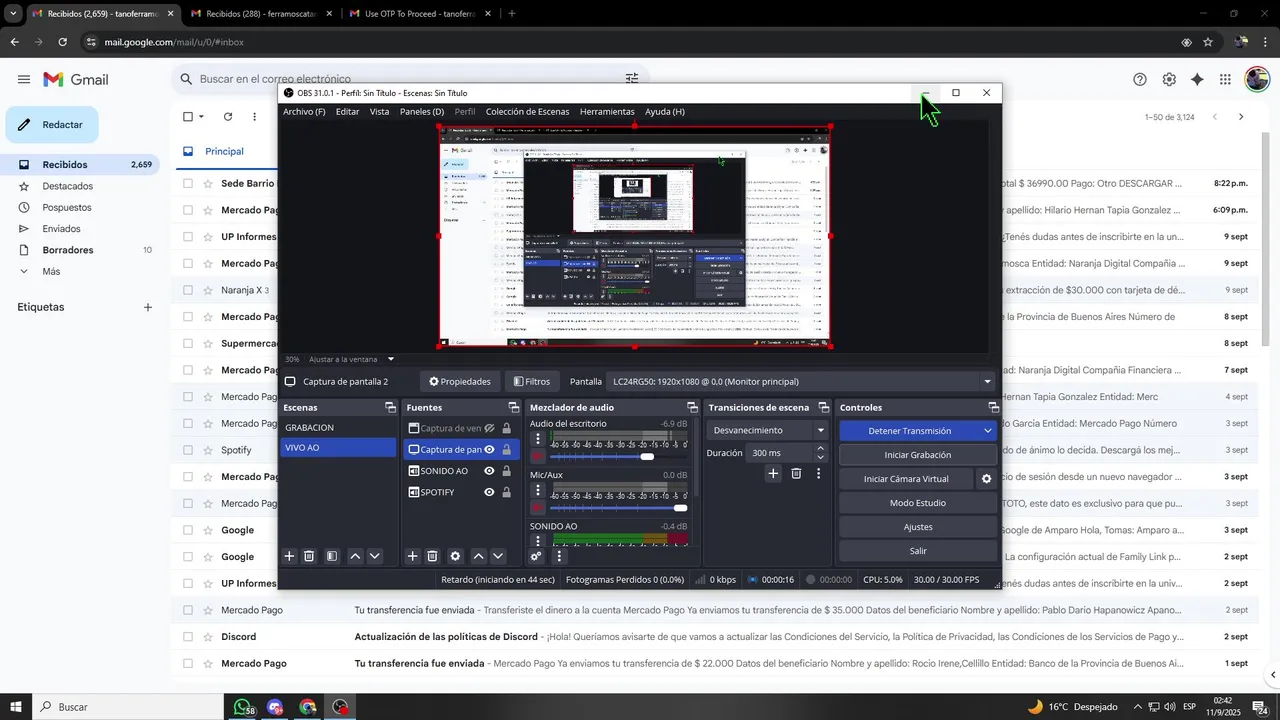Show Gmail search options filter icon

click(x=632, y=79)
